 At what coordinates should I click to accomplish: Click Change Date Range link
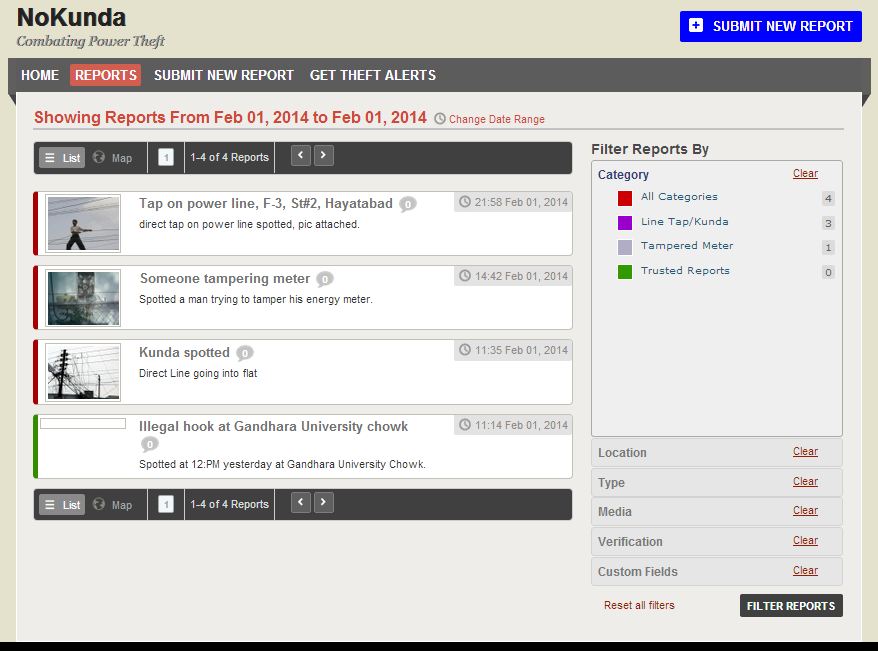497,119
